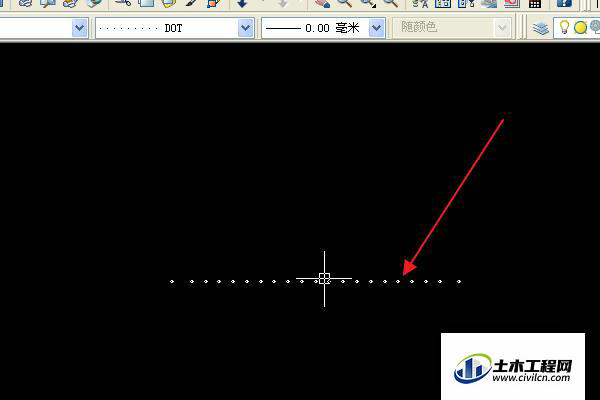This screenshot has width=600, height=400.
Task: Expand the color control dropdown arrow
Action: coord(80,28)
